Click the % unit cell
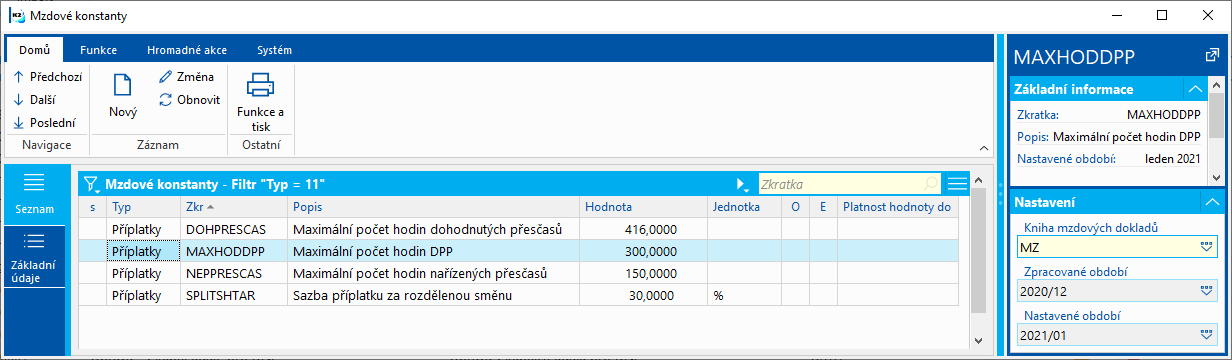1232x360 pixels. pyautogui.click(x=745, y=296)
